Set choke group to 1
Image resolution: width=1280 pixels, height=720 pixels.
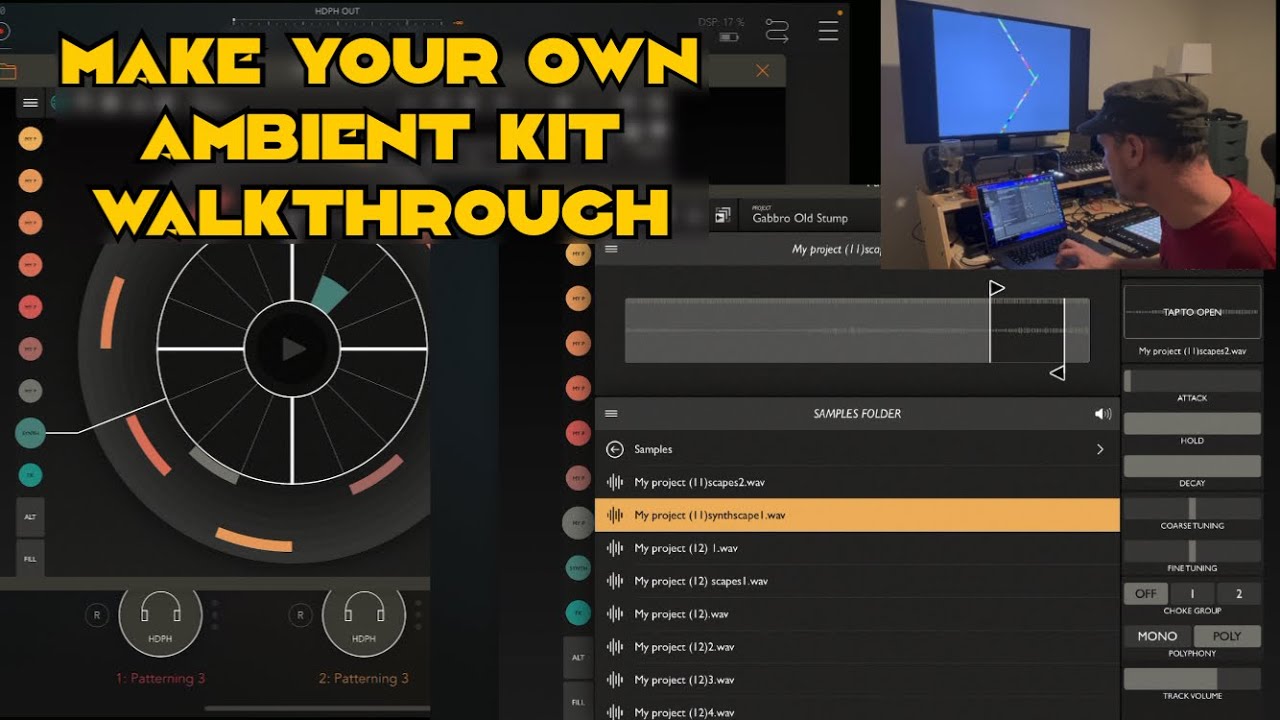pyautogui.click(x=1192, y=593)
